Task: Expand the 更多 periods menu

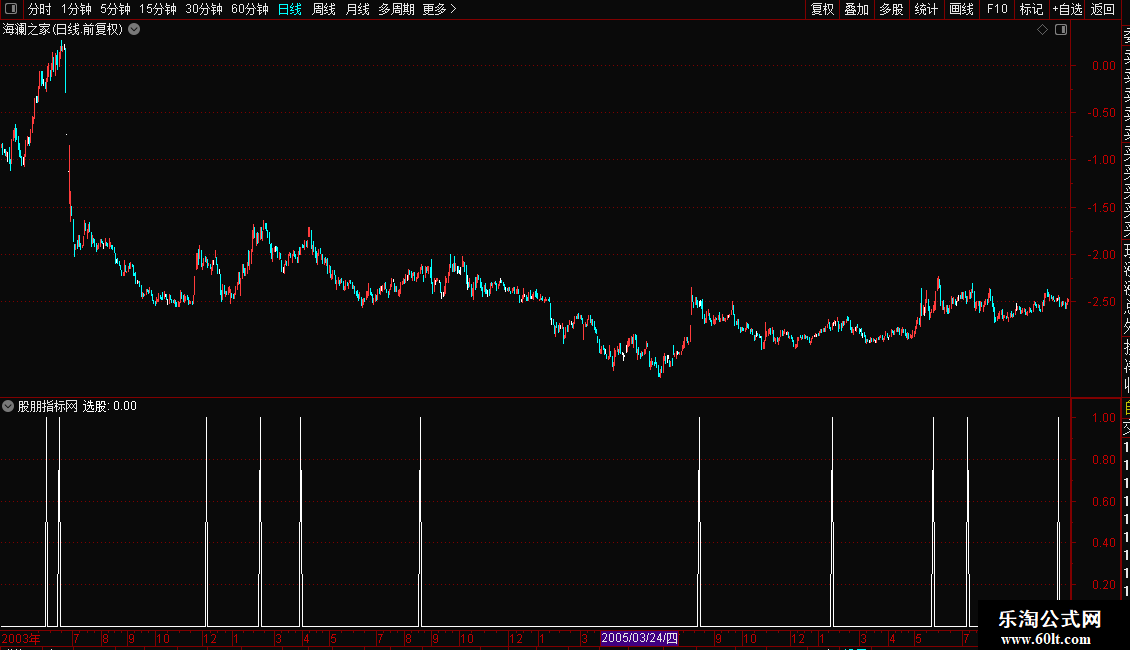Action: coord(439,9)
